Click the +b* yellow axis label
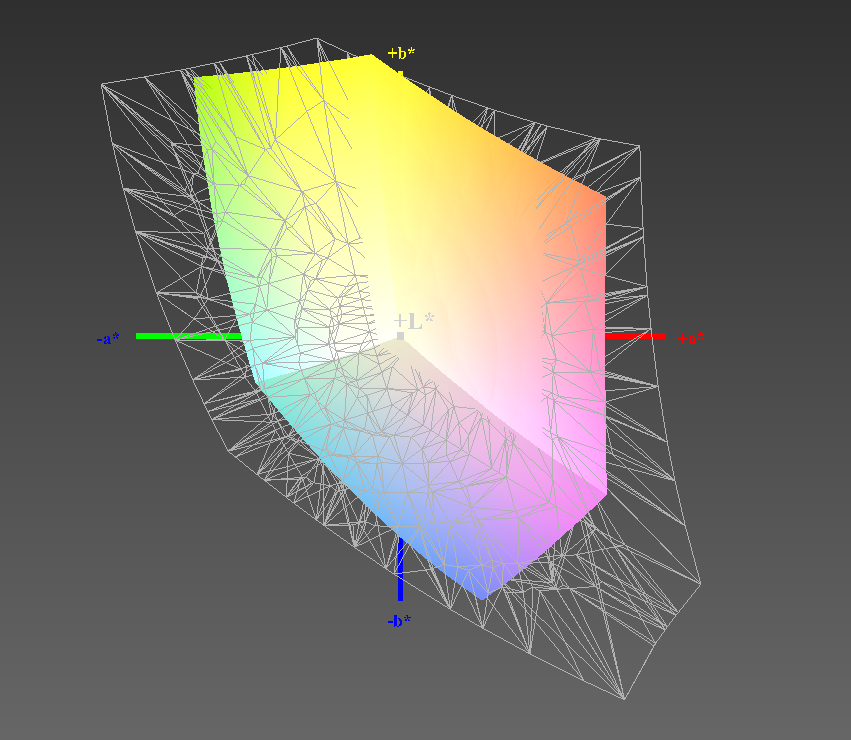851x740 pixels. coord(401,53)
